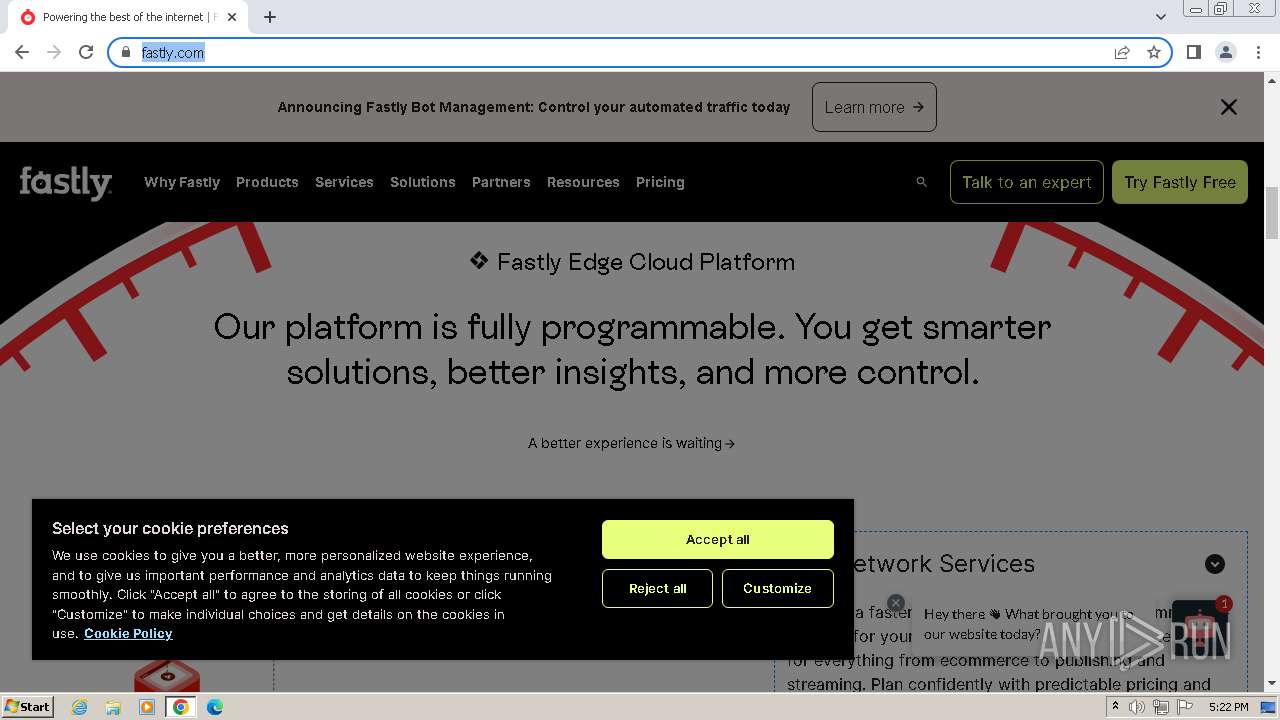This screenshot has height=720, width=1280.
Task: Open File Explorer from taskbar
Action: pos(113,707)
